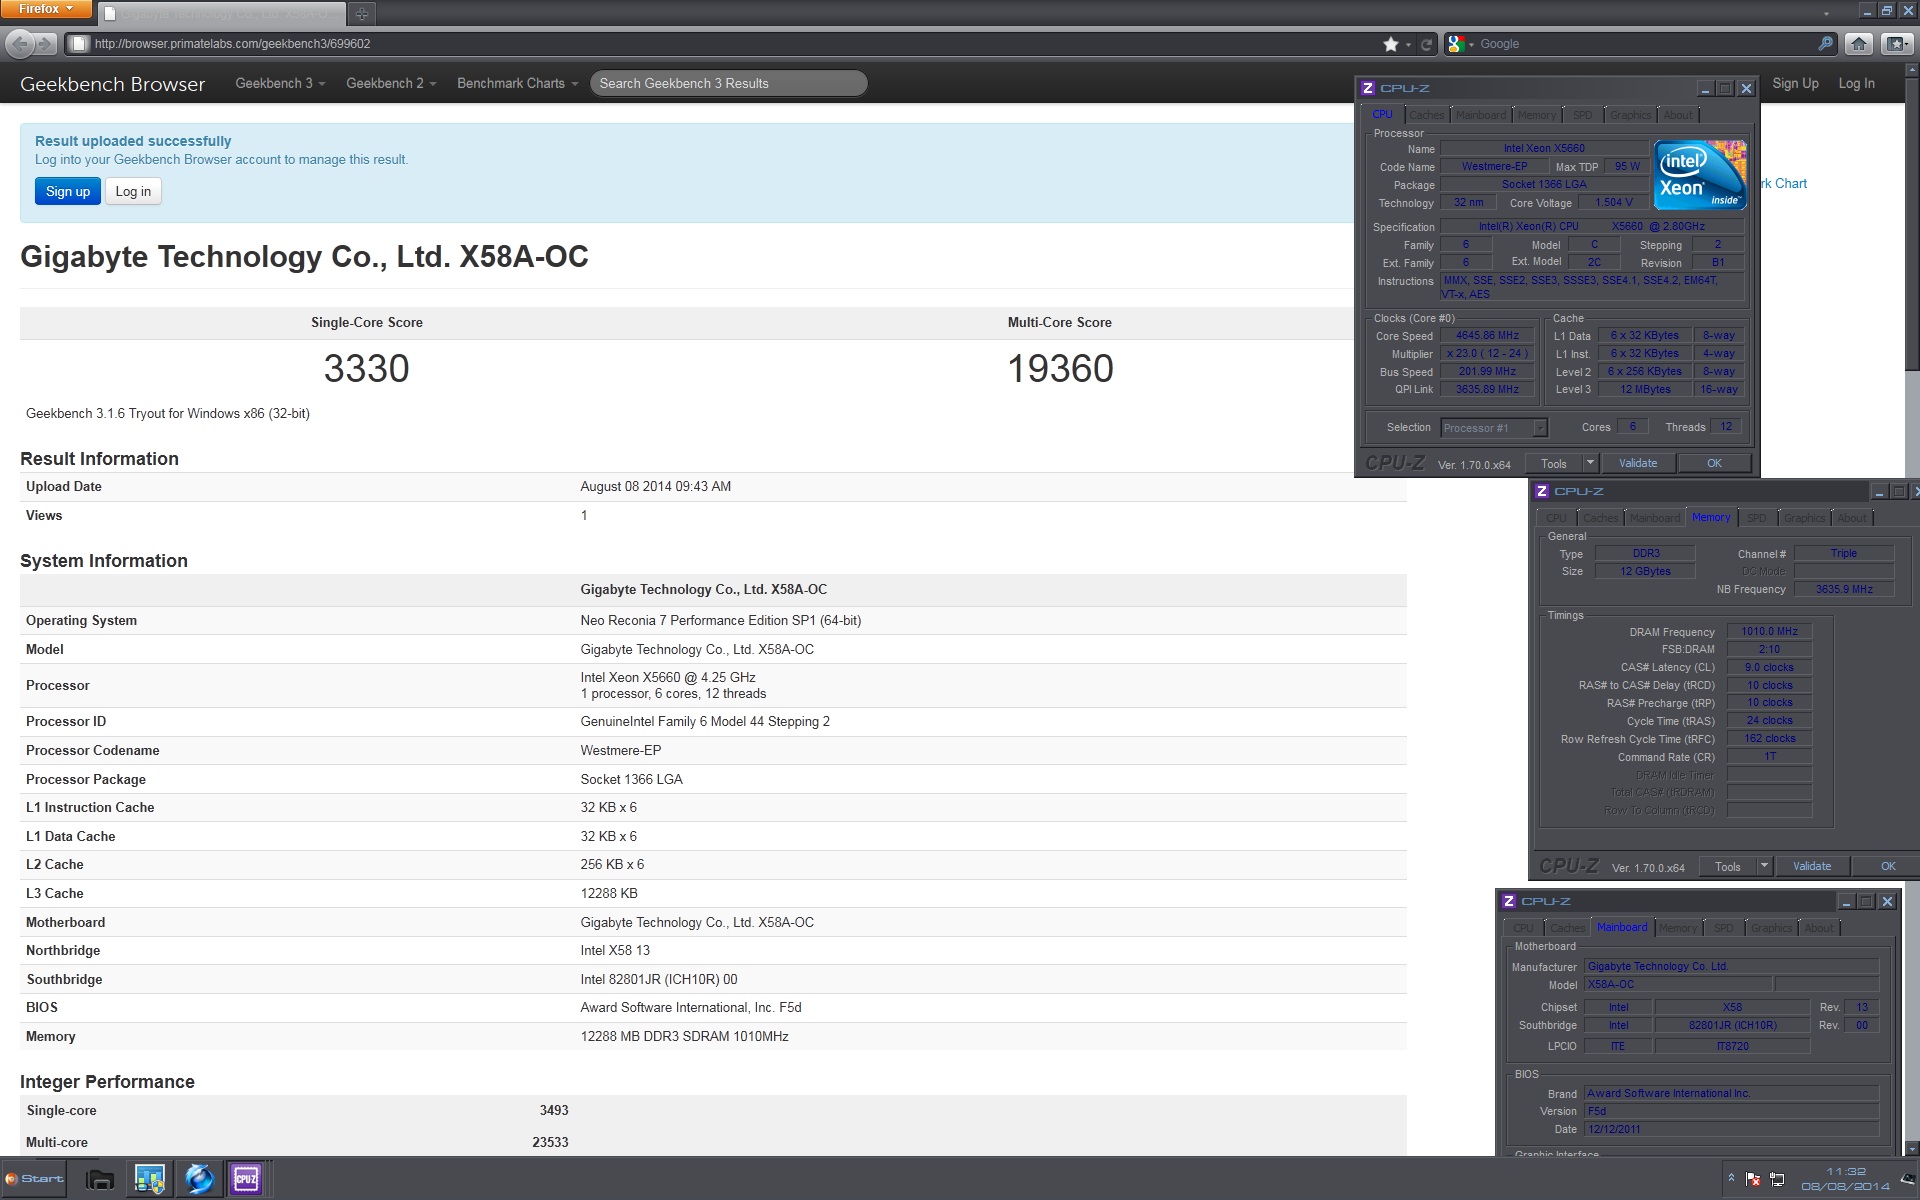Expand the Benchmark Charts dropdown

tap(518, 83)
